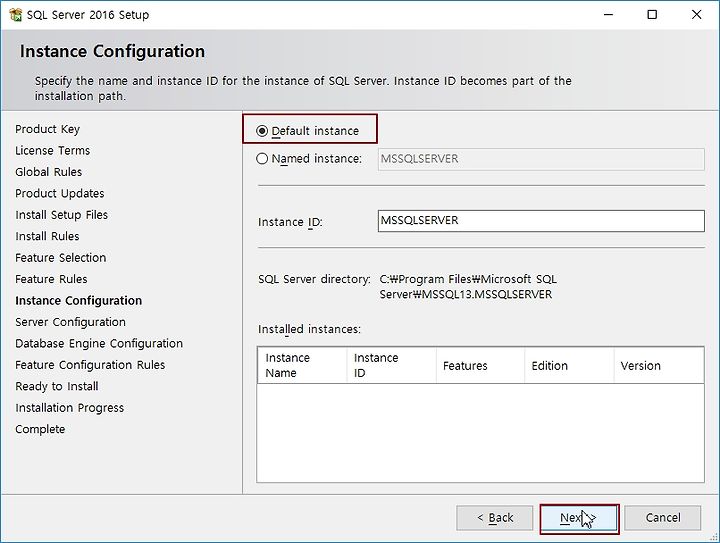Select Product Key step in sidebar
This screenshot has width=720, height=543.
tap(47, 129)
